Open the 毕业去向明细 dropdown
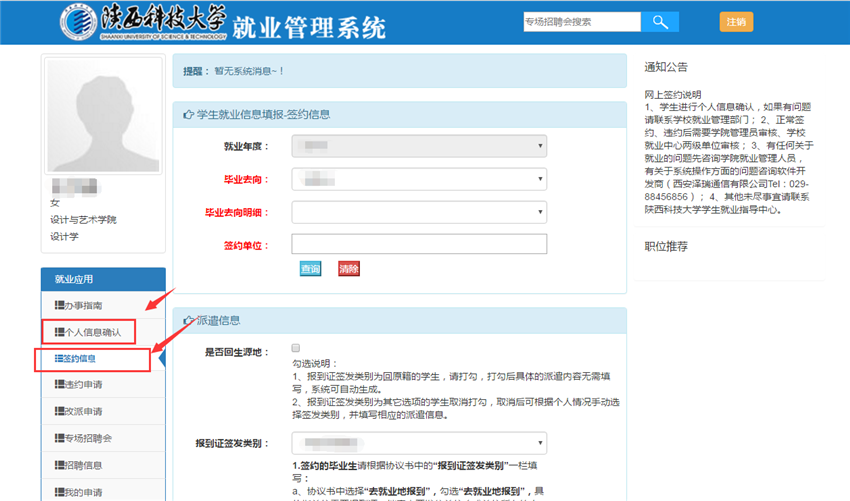Image resolution: width=850 pixels, height=501 pixels. (419, 212)
